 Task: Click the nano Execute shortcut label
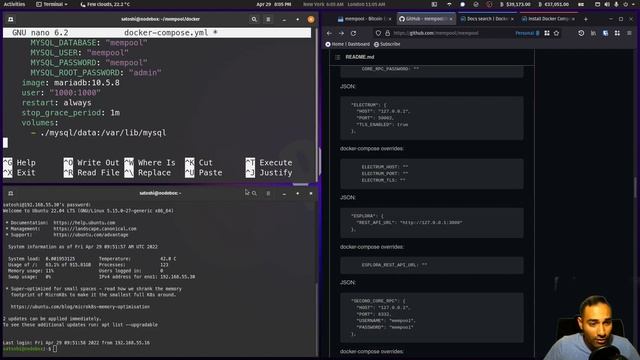pos(276,162)
